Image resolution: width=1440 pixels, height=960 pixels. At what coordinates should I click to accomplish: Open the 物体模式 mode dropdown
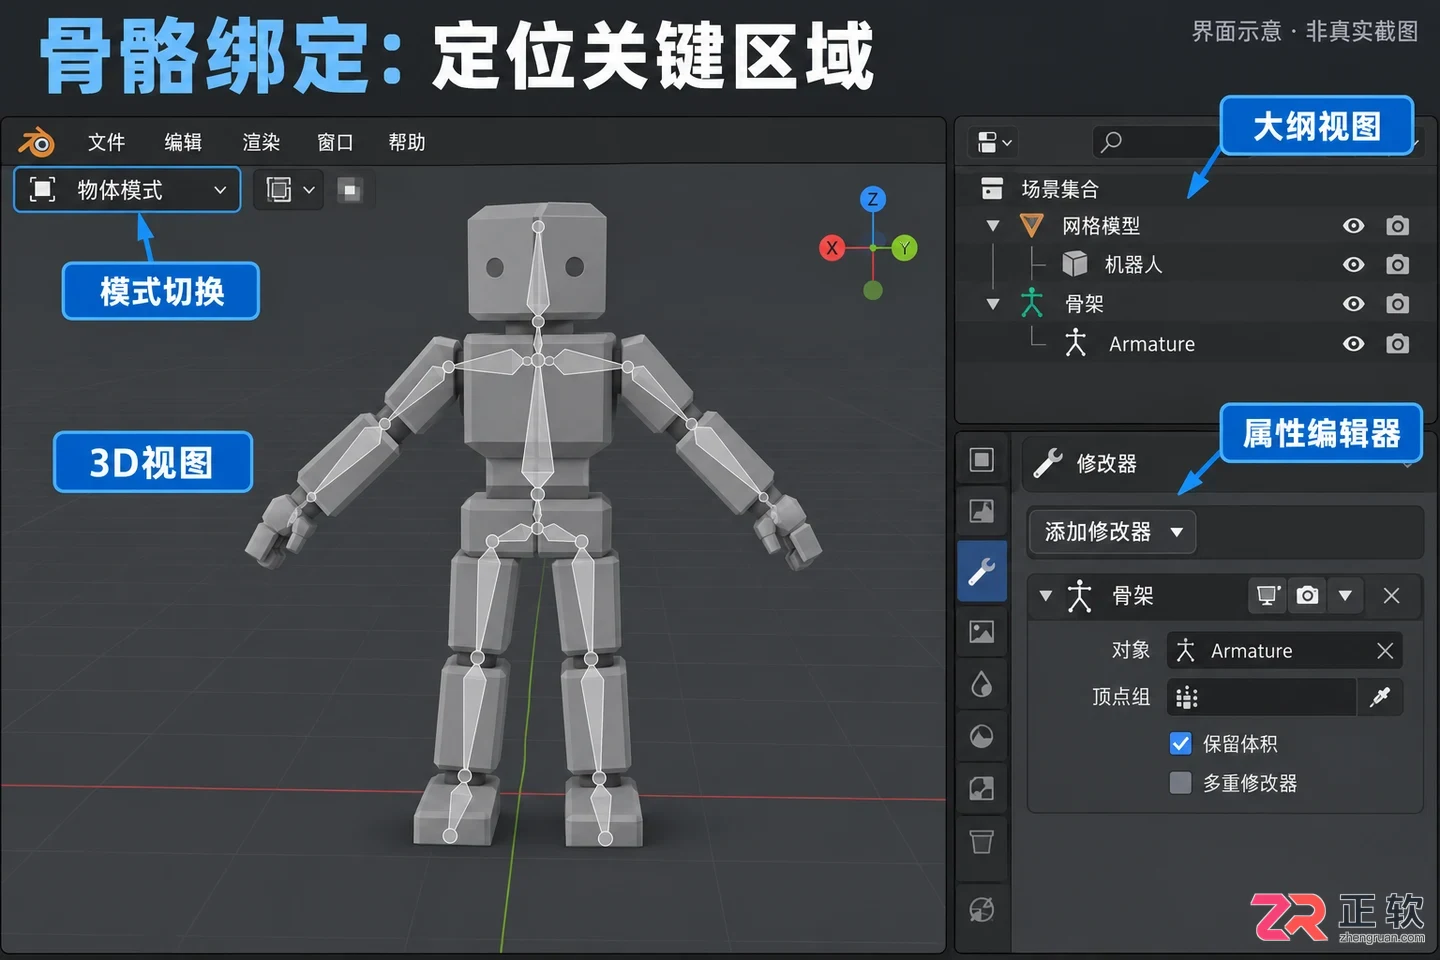[127, 190]
